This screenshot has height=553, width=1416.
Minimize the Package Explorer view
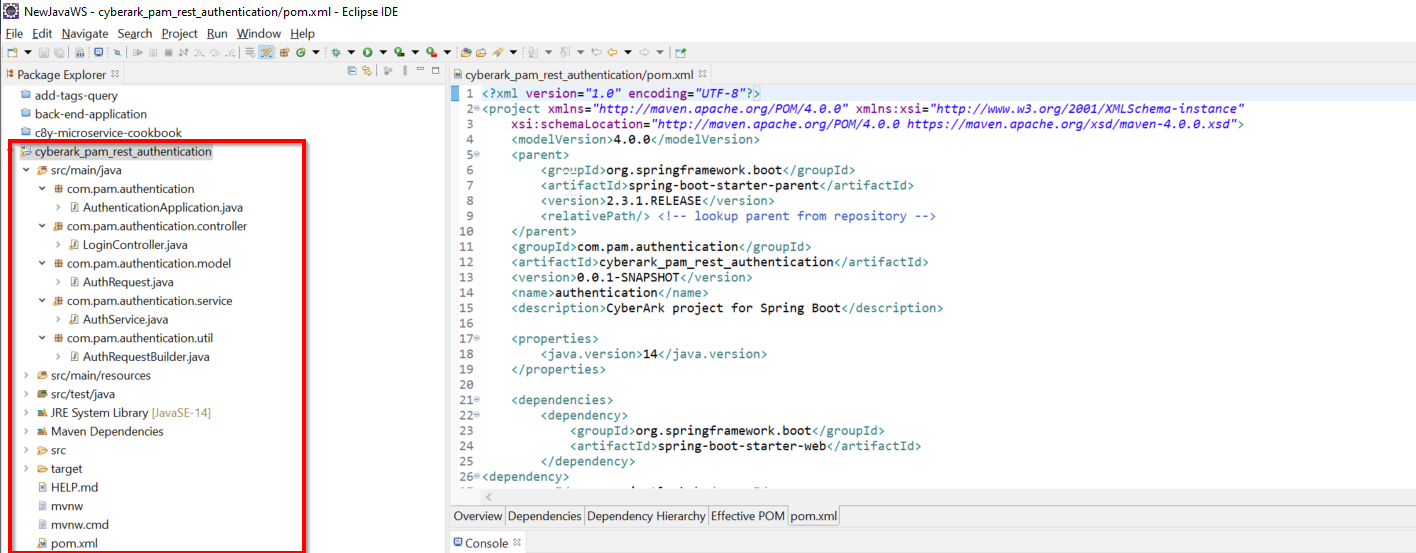[x=420, y=70]
